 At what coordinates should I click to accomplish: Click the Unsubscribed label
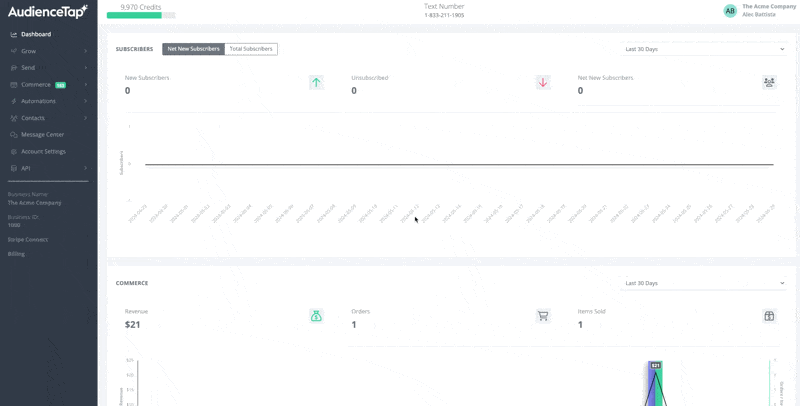coord(369,78)
